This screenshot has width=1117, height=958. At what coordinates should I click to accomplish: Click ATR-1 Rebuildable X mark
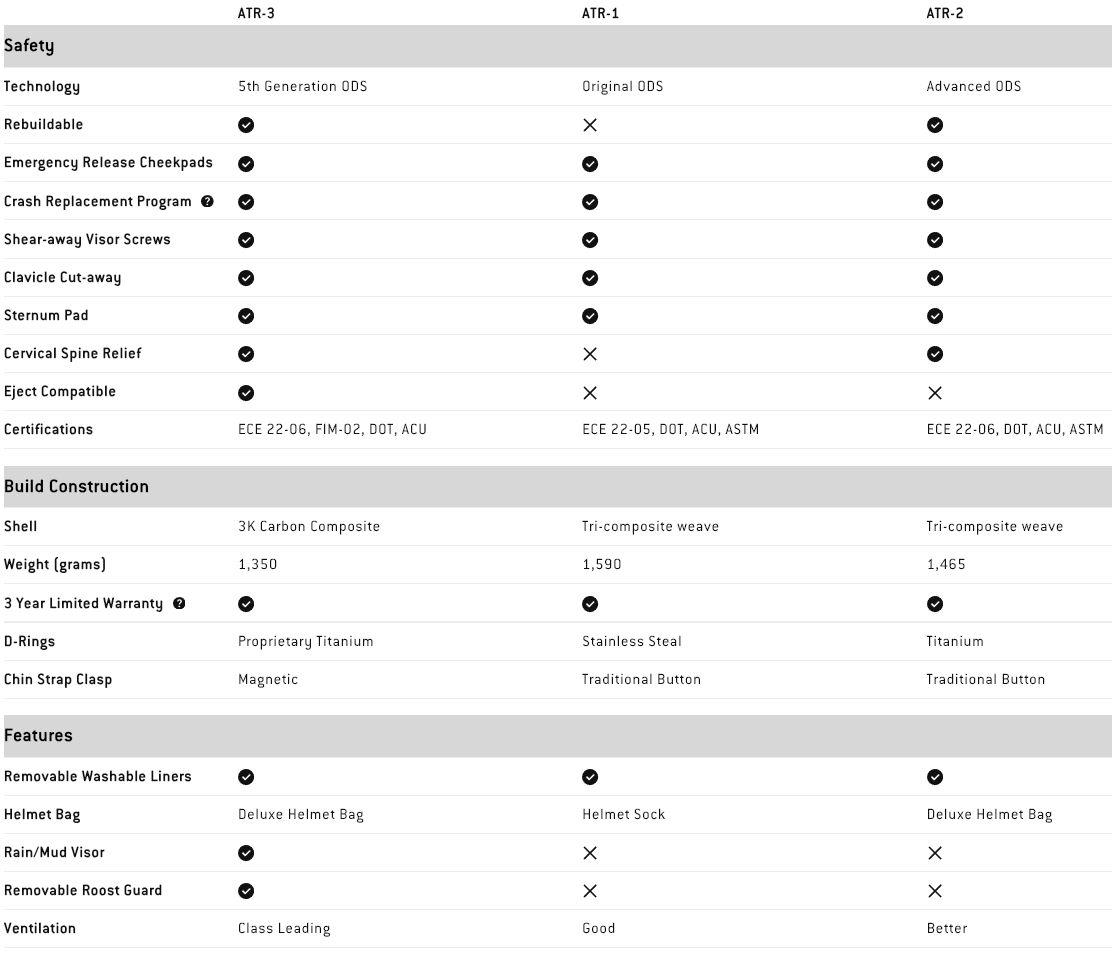590,125
